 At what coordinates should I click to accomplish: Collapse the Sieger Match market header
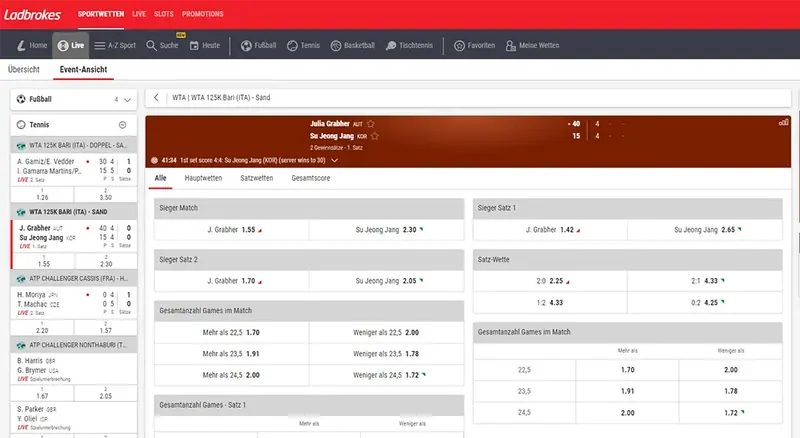click(309, 208)
